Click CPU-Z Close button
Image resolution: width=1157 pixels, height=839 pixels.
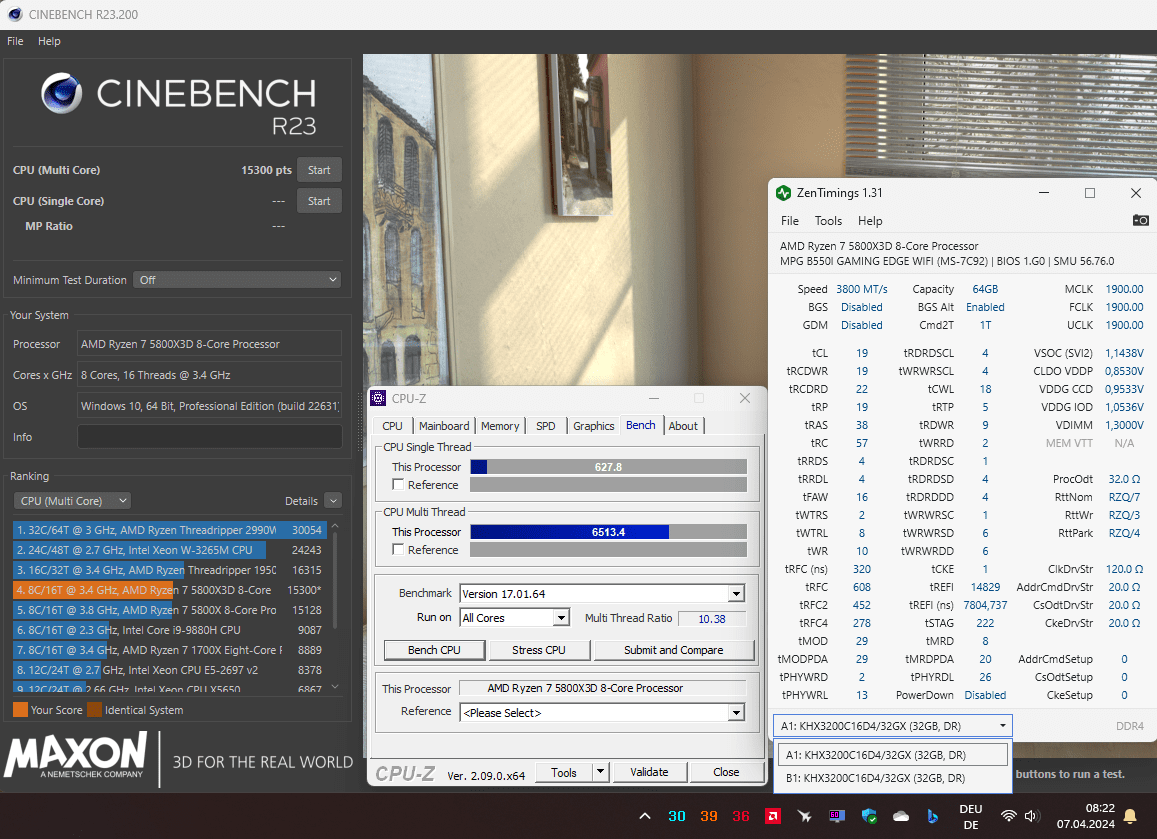tap(726, 772)
